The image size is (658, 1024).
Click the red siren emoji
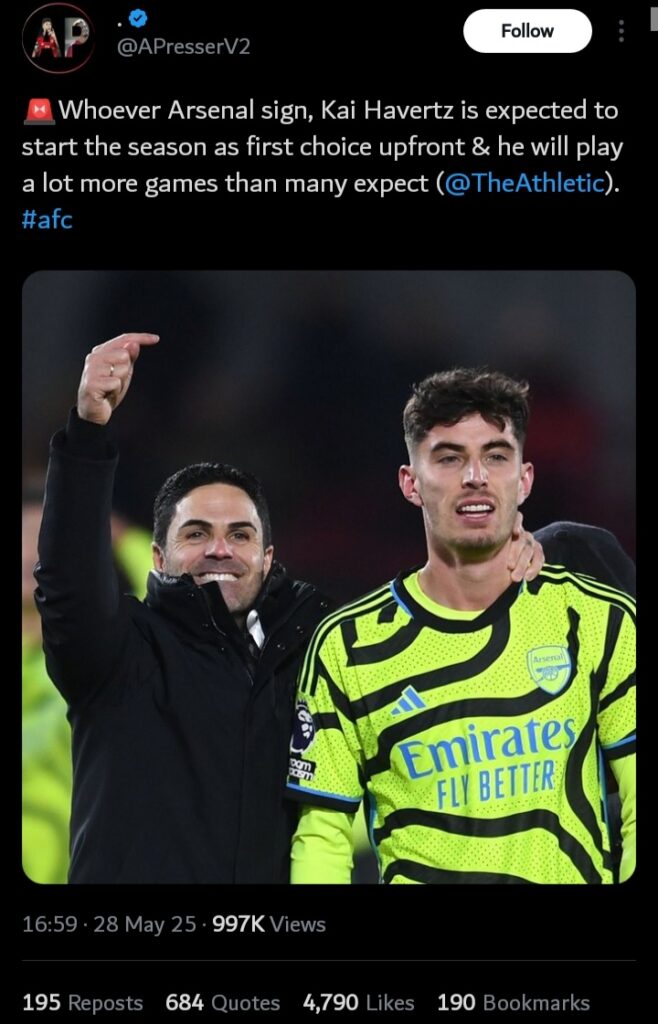(40, 110)
